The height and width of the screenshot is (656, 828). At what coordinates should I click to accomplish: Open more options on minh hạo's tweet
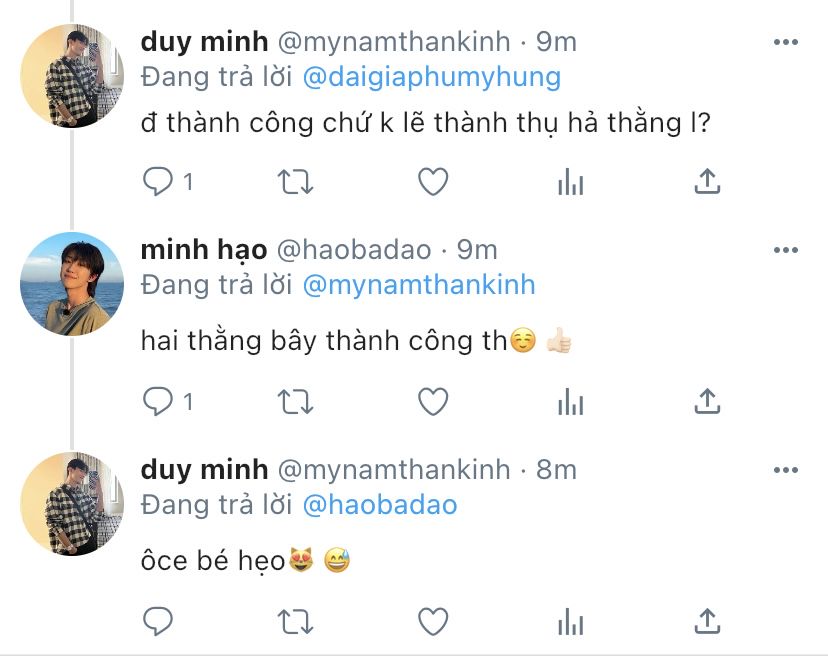click(786, 250)
